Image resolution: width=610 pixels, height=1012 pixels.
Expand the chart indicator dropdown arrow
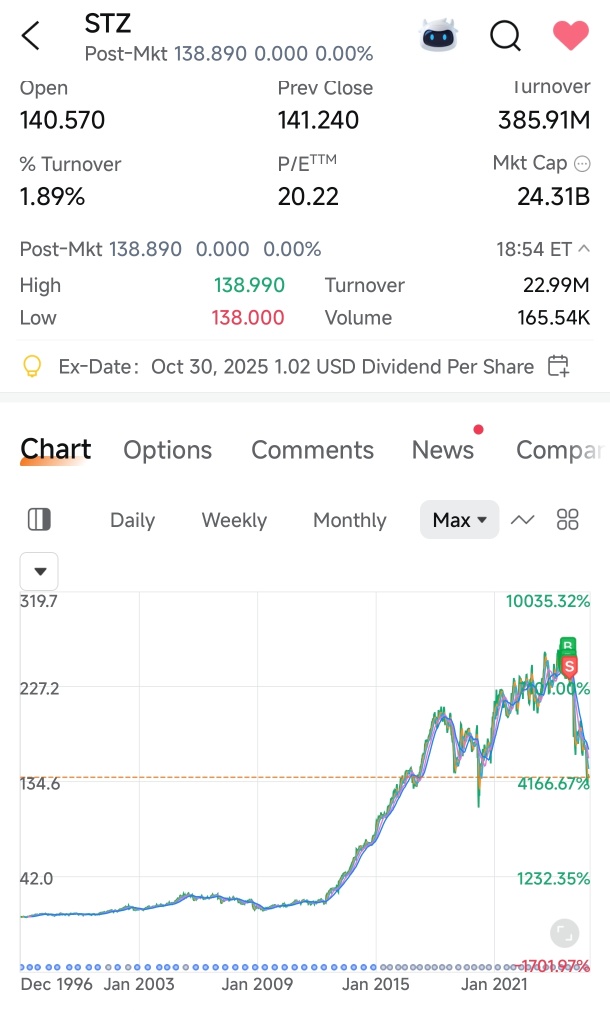[40, 571]
